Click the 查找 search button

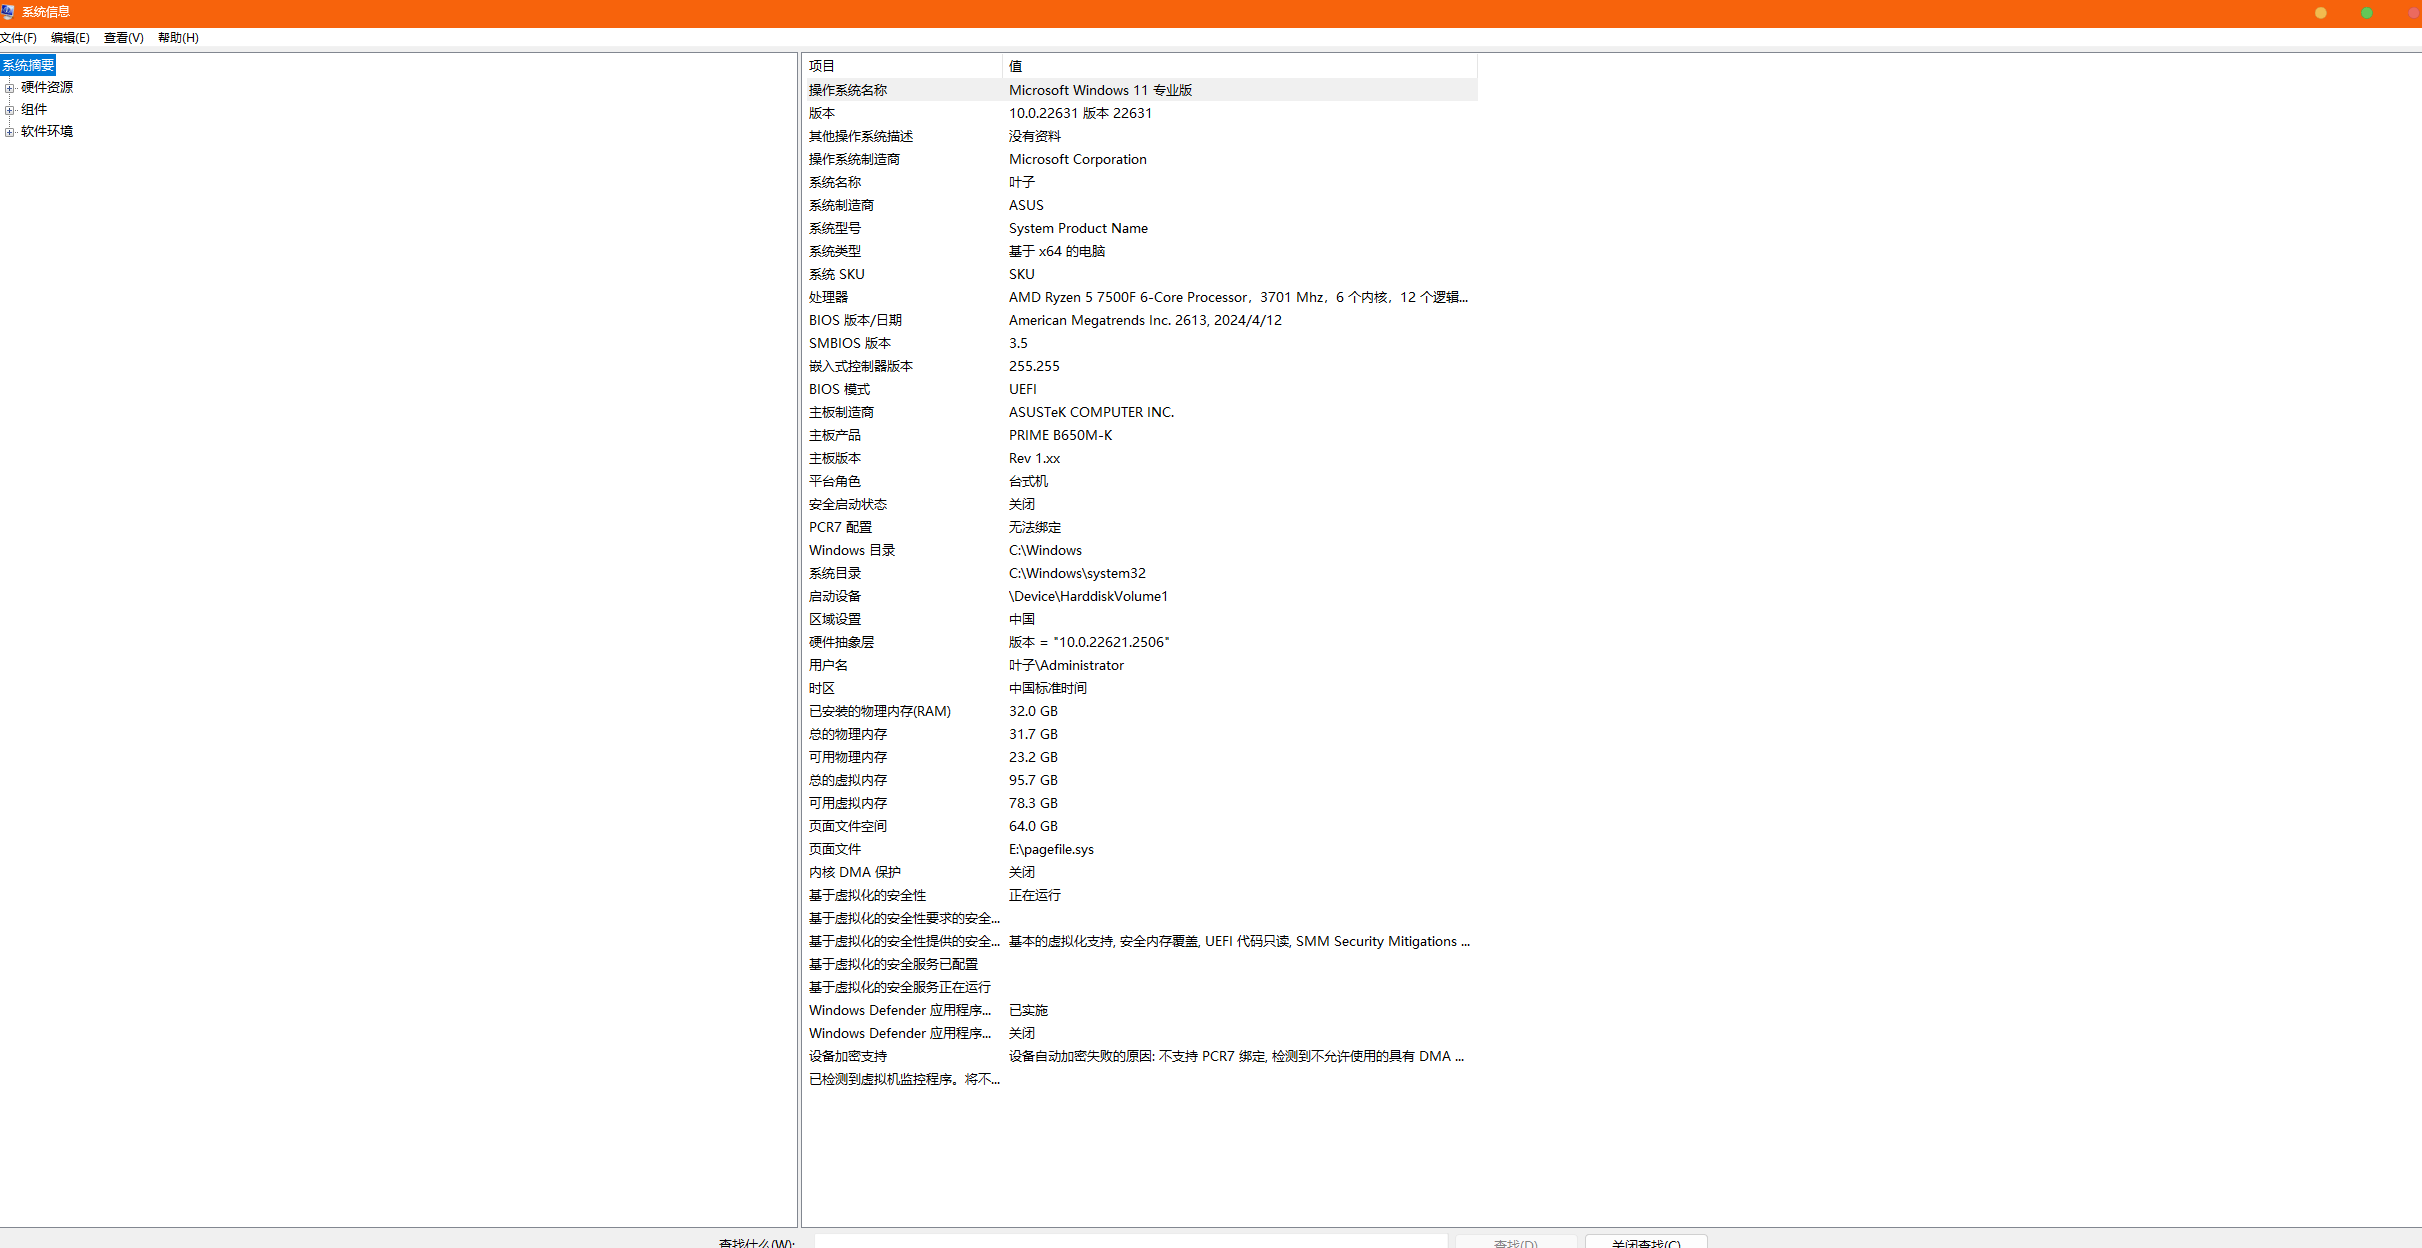coord(1515,1242)
